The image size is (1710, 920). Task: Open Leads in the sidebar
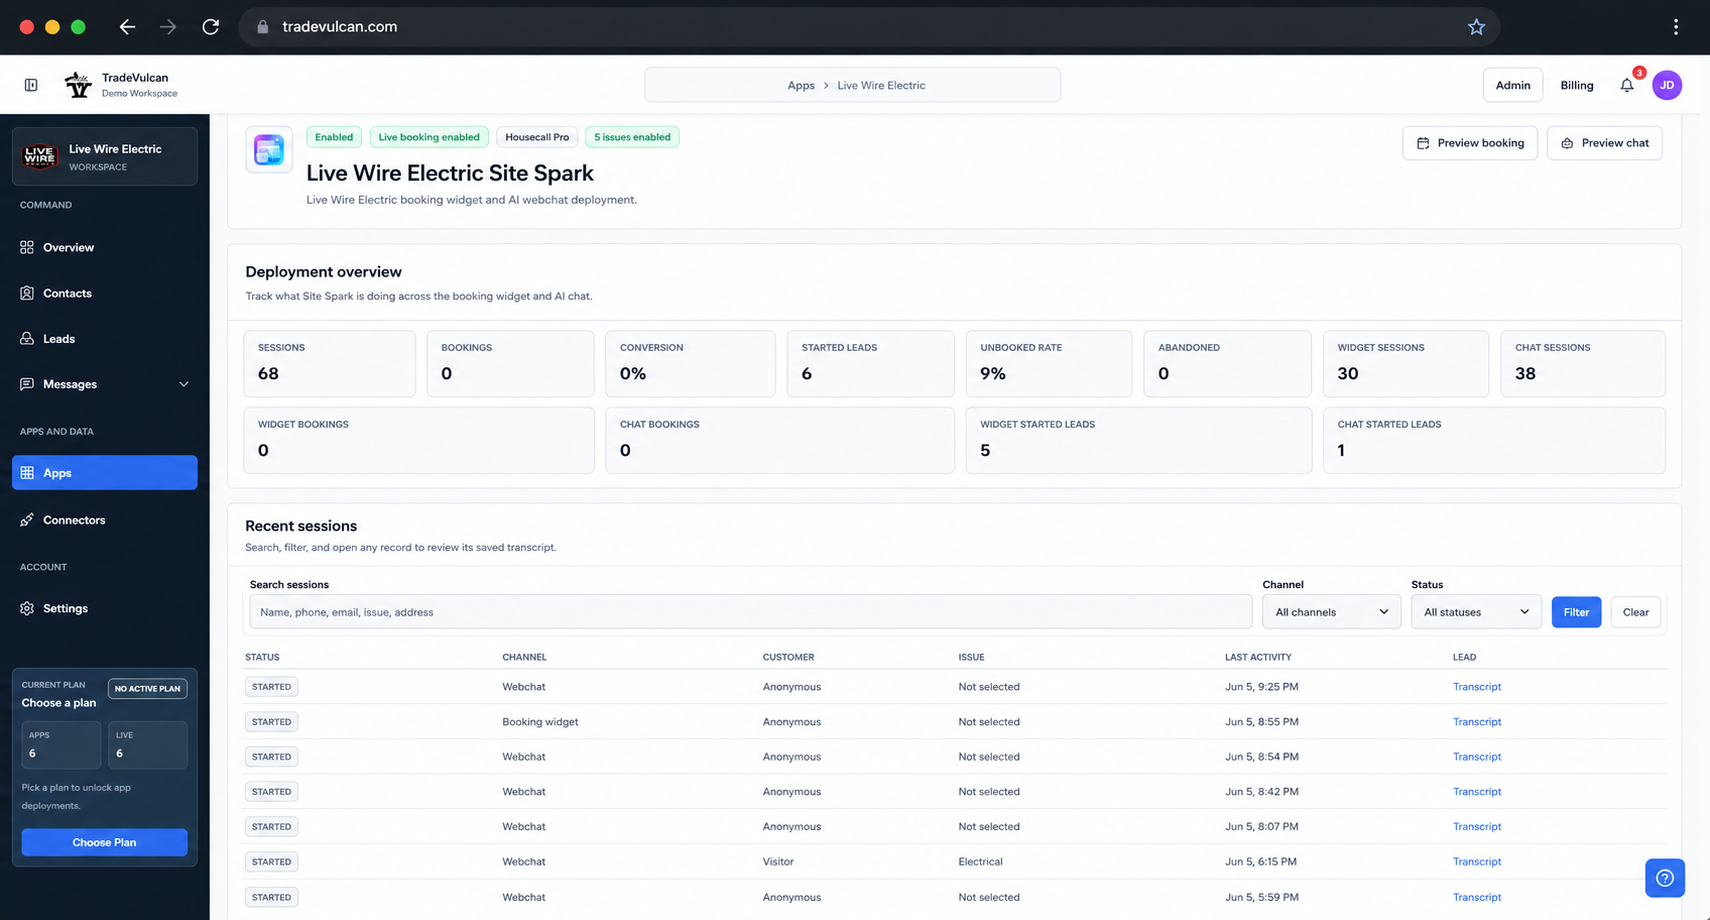point(104,338)
